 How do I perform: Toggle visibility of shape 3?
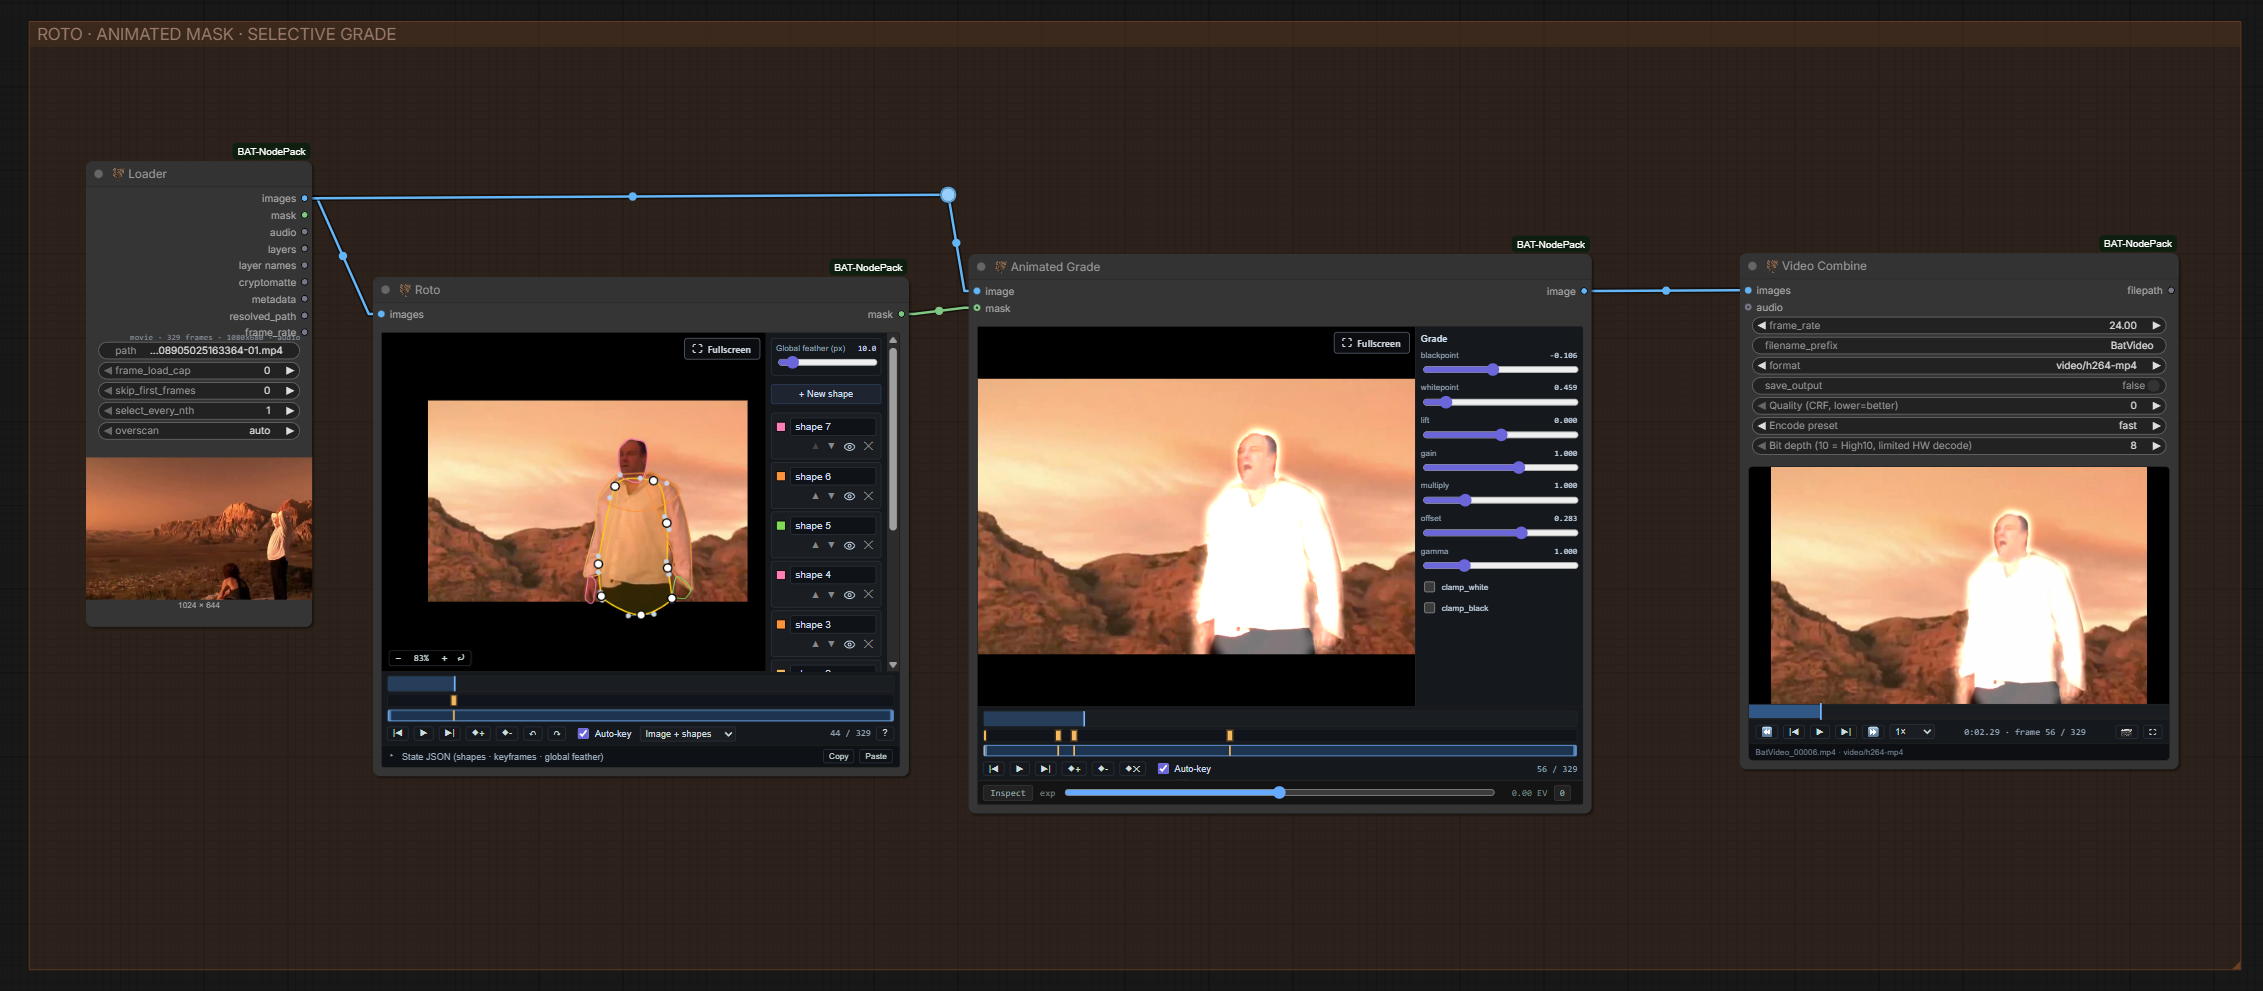coord(849,644)
